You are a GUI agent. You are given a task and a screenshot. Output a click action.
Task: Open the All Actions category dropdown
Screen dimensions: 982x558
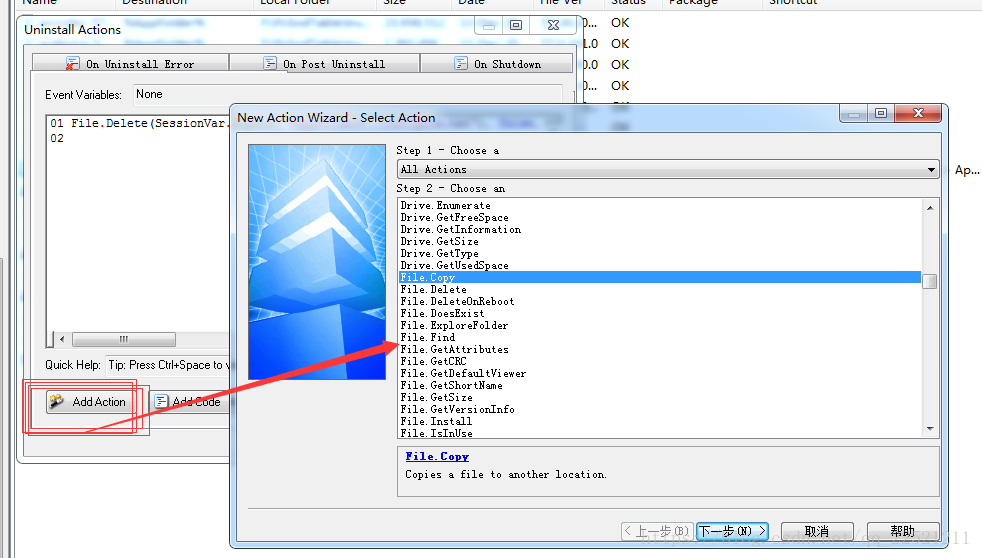668,169
